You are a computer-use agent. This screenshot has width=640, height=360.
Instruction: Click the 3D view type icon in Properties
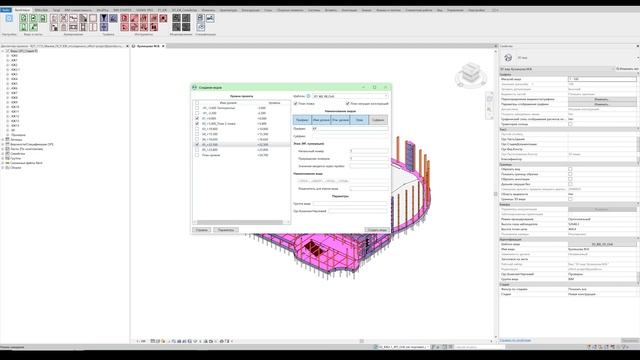tap(508, 58)
